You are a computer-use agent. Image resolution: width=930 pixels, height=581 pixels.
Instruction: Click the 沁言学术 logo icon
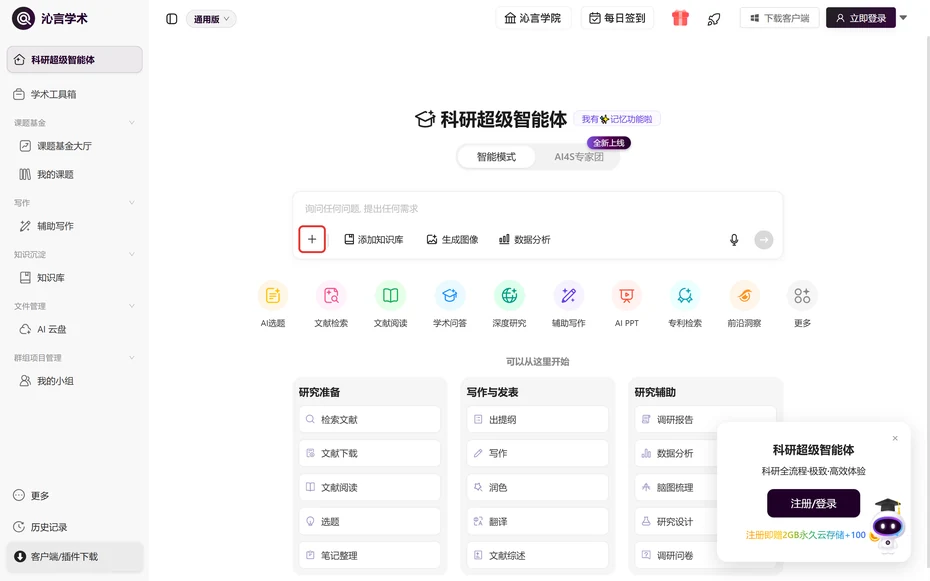[x=23, y=18]
